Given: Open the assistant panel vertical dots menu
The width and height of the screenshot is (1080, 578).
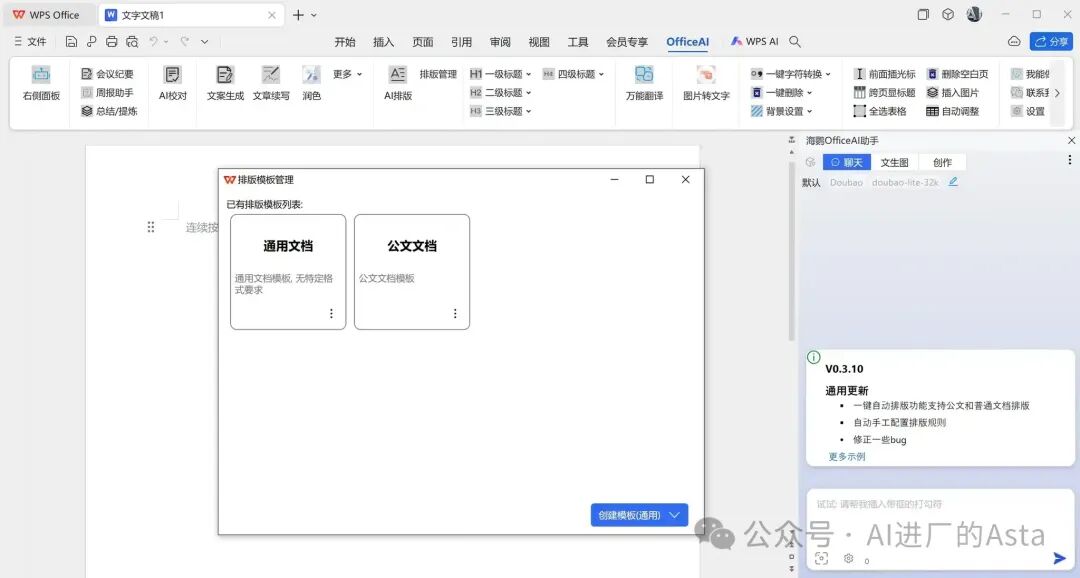Looking at the screenshot, I should point(1070,160).
